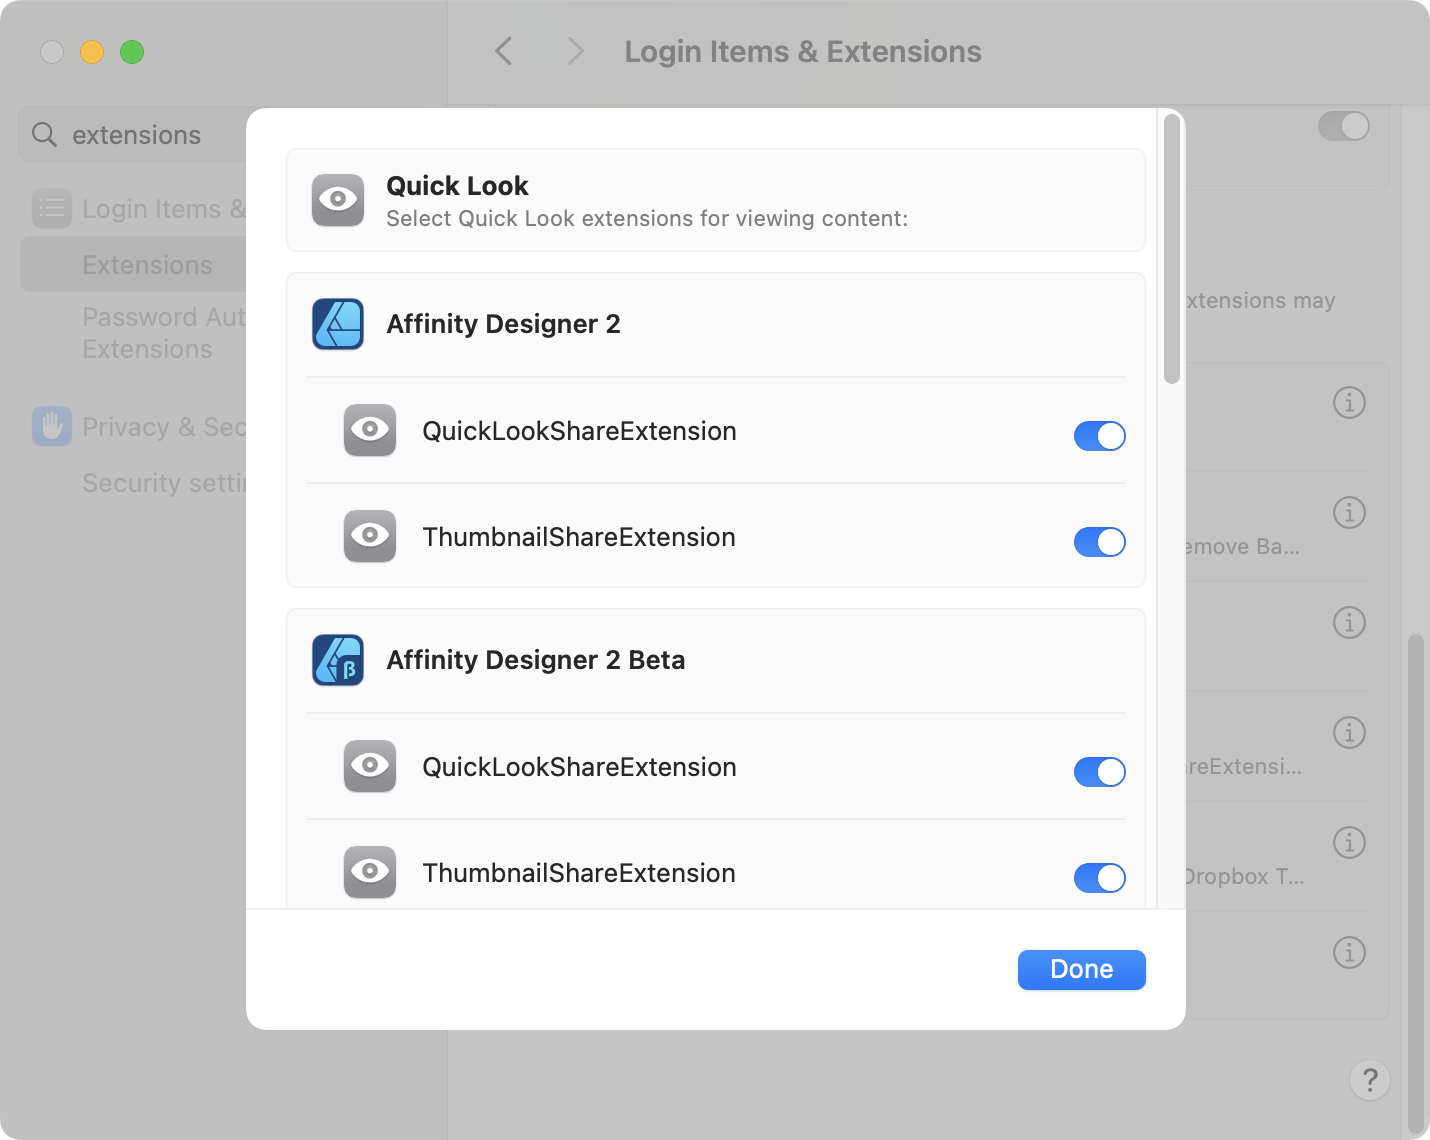Click eye icon beside Affinity Designer 2 ThumbnailShareExtension
Screen dimensions: 1430x1140
coord(370,536)
